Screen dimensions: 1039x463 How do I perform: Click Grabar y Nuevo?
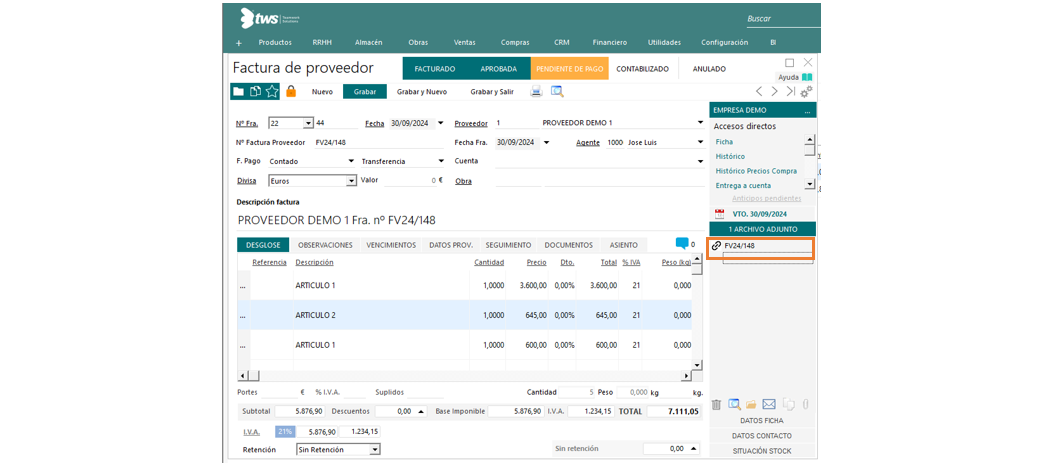421,92
